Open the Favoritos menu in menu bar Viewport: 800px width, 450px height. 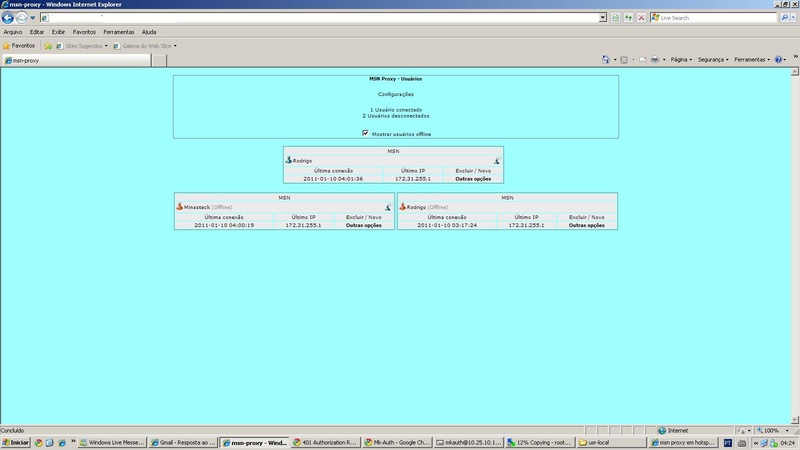coord(84,32)
